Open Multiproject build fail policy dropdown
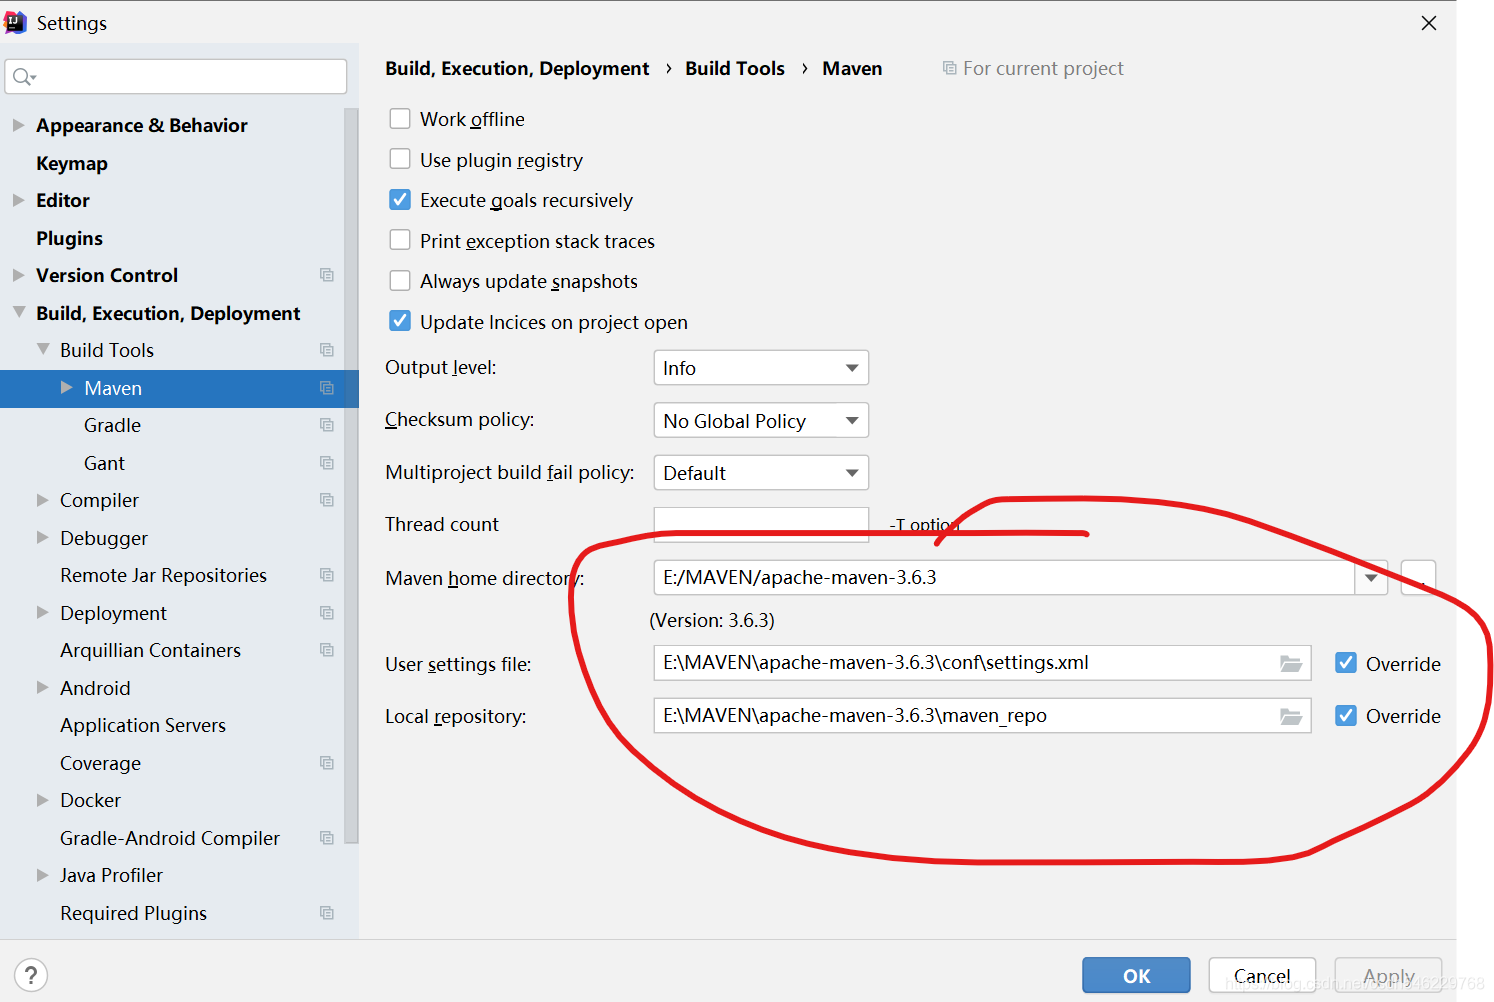 [761, 473]
